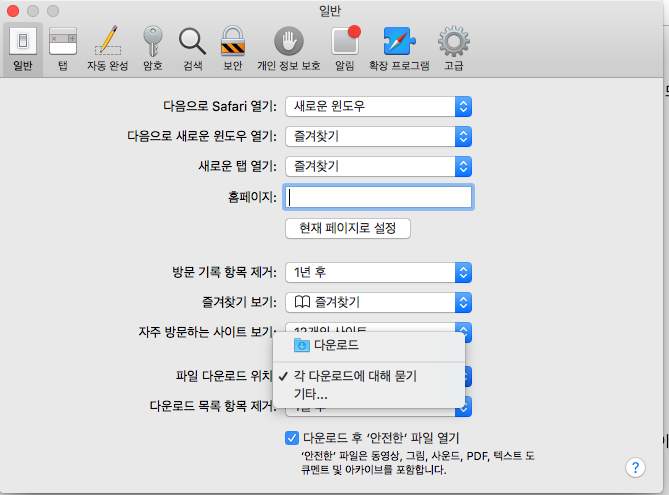Select 각 다운로드에 대해 묻기 menu option
The width and height of the screenshot is (669, 495).
pos(369,376)
